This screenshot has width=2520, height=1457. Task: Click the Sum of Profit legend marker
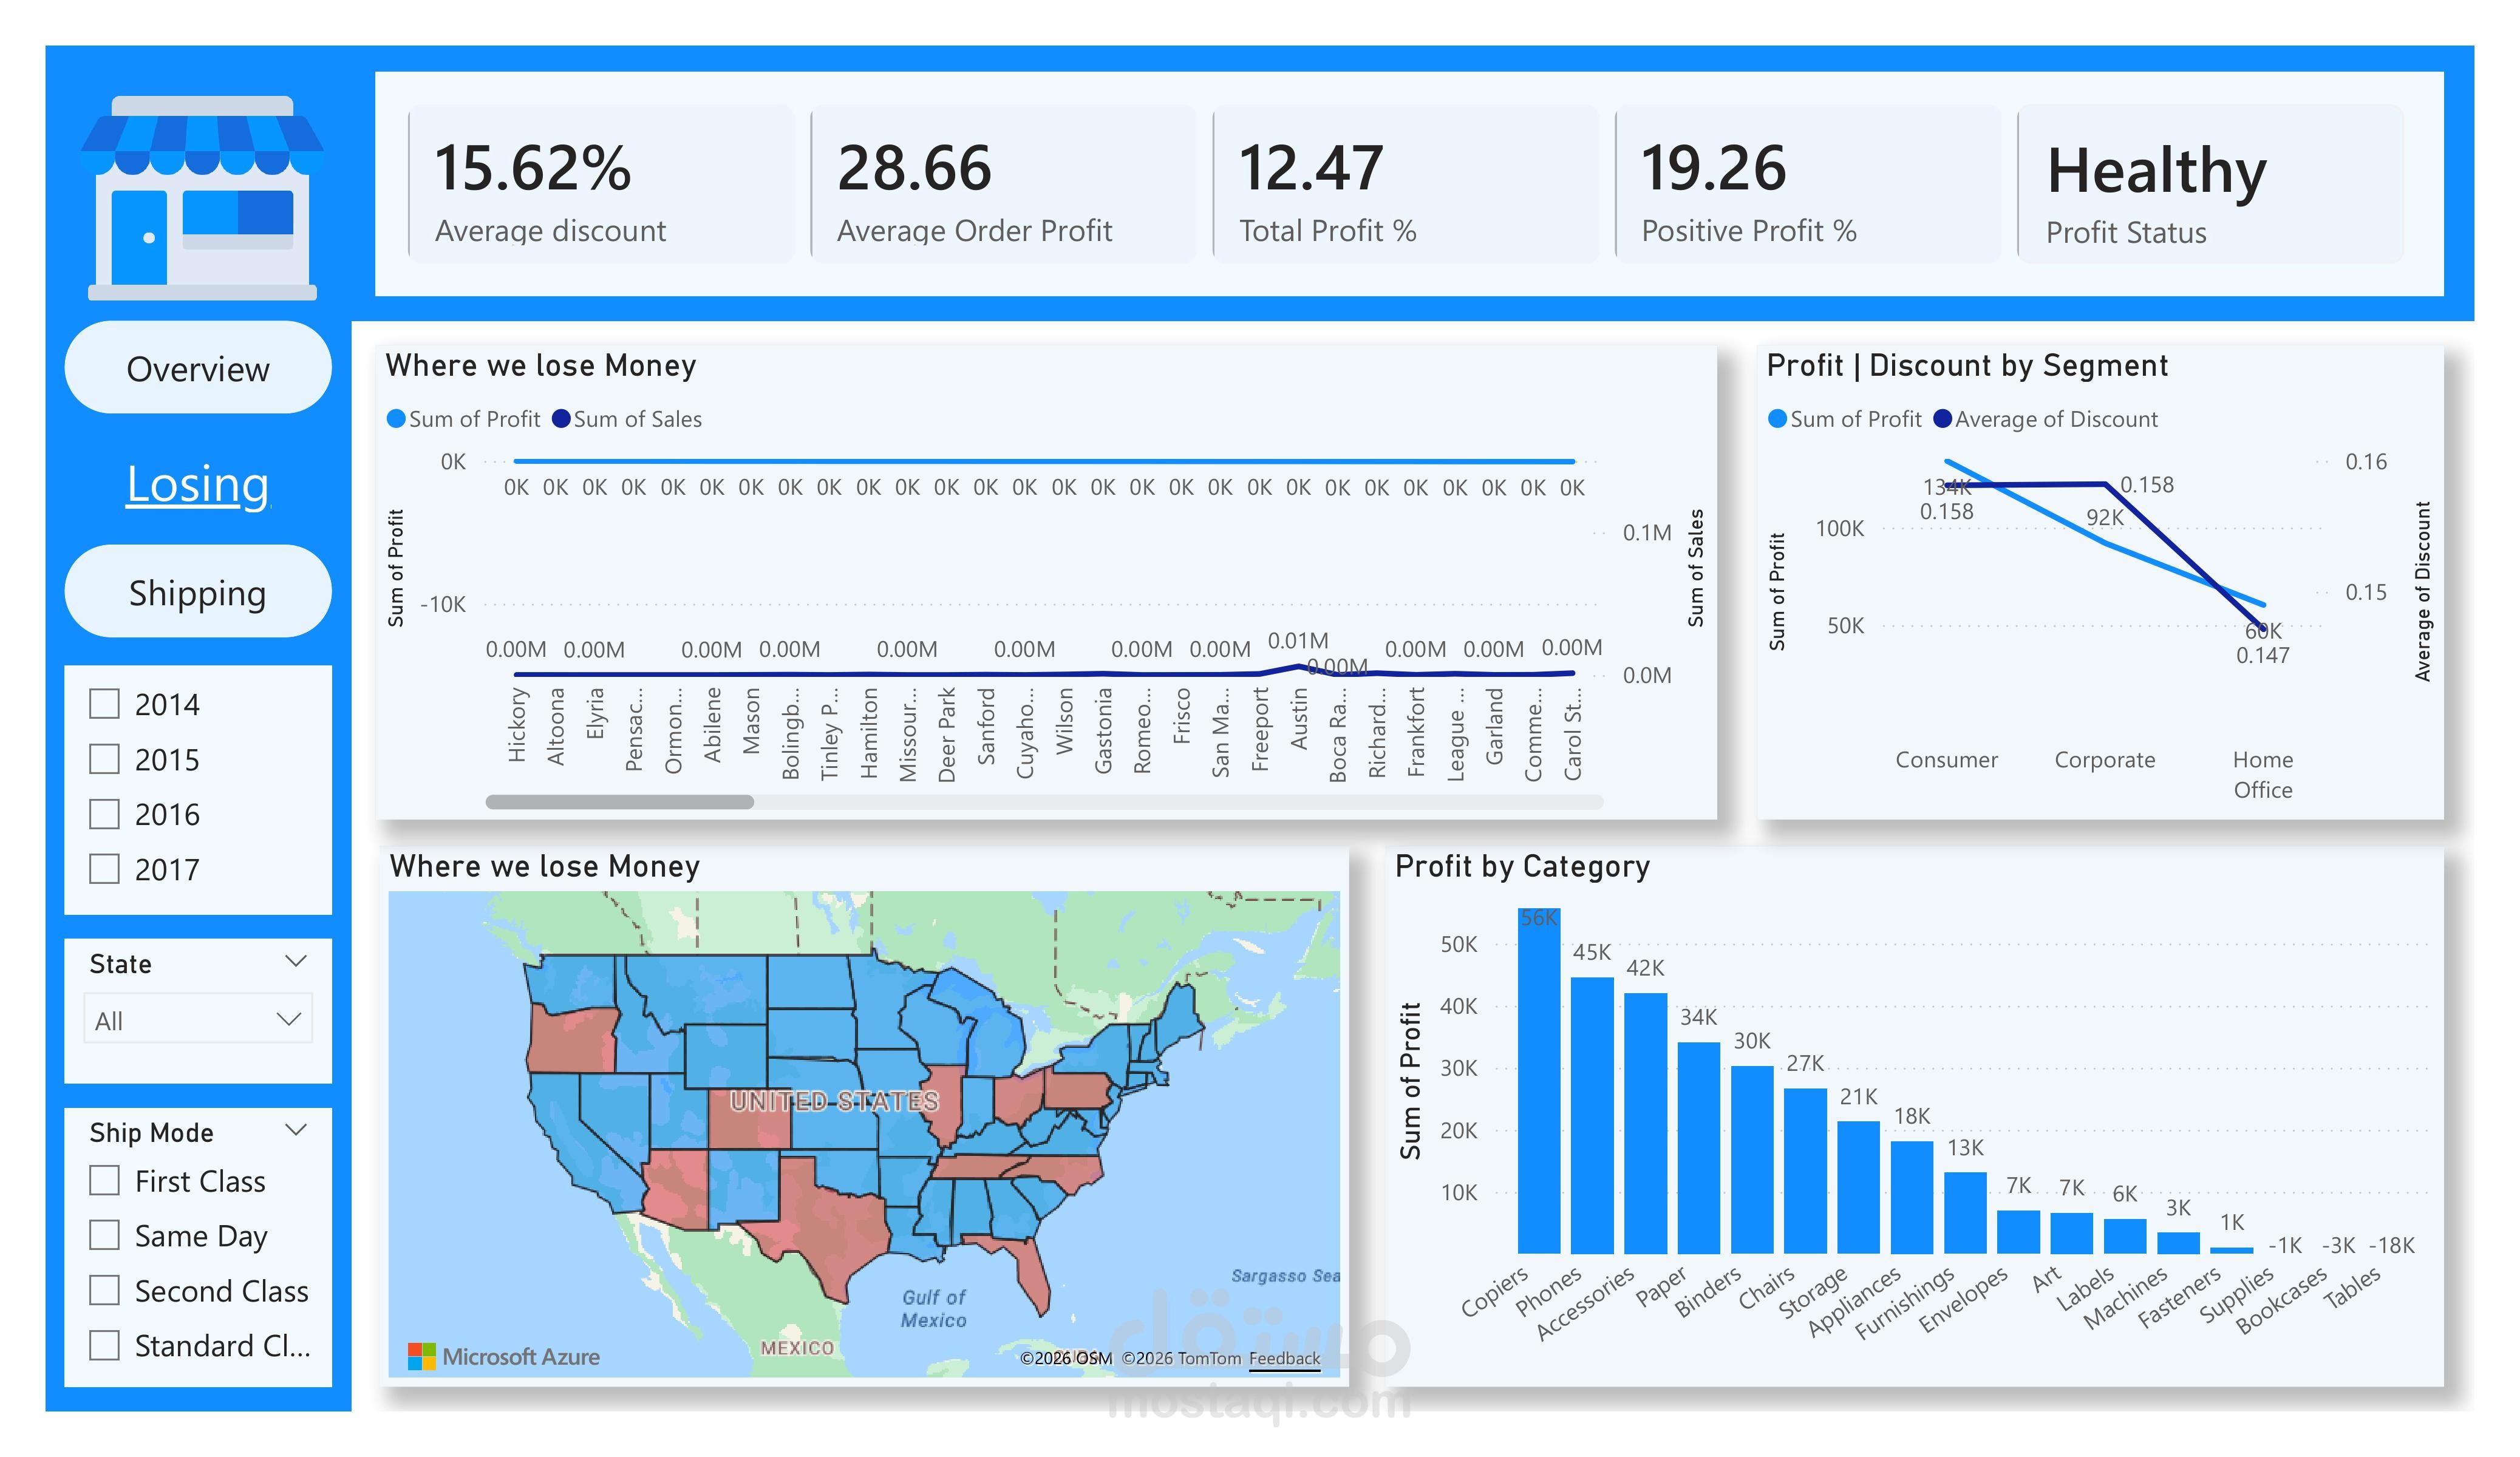396,419
